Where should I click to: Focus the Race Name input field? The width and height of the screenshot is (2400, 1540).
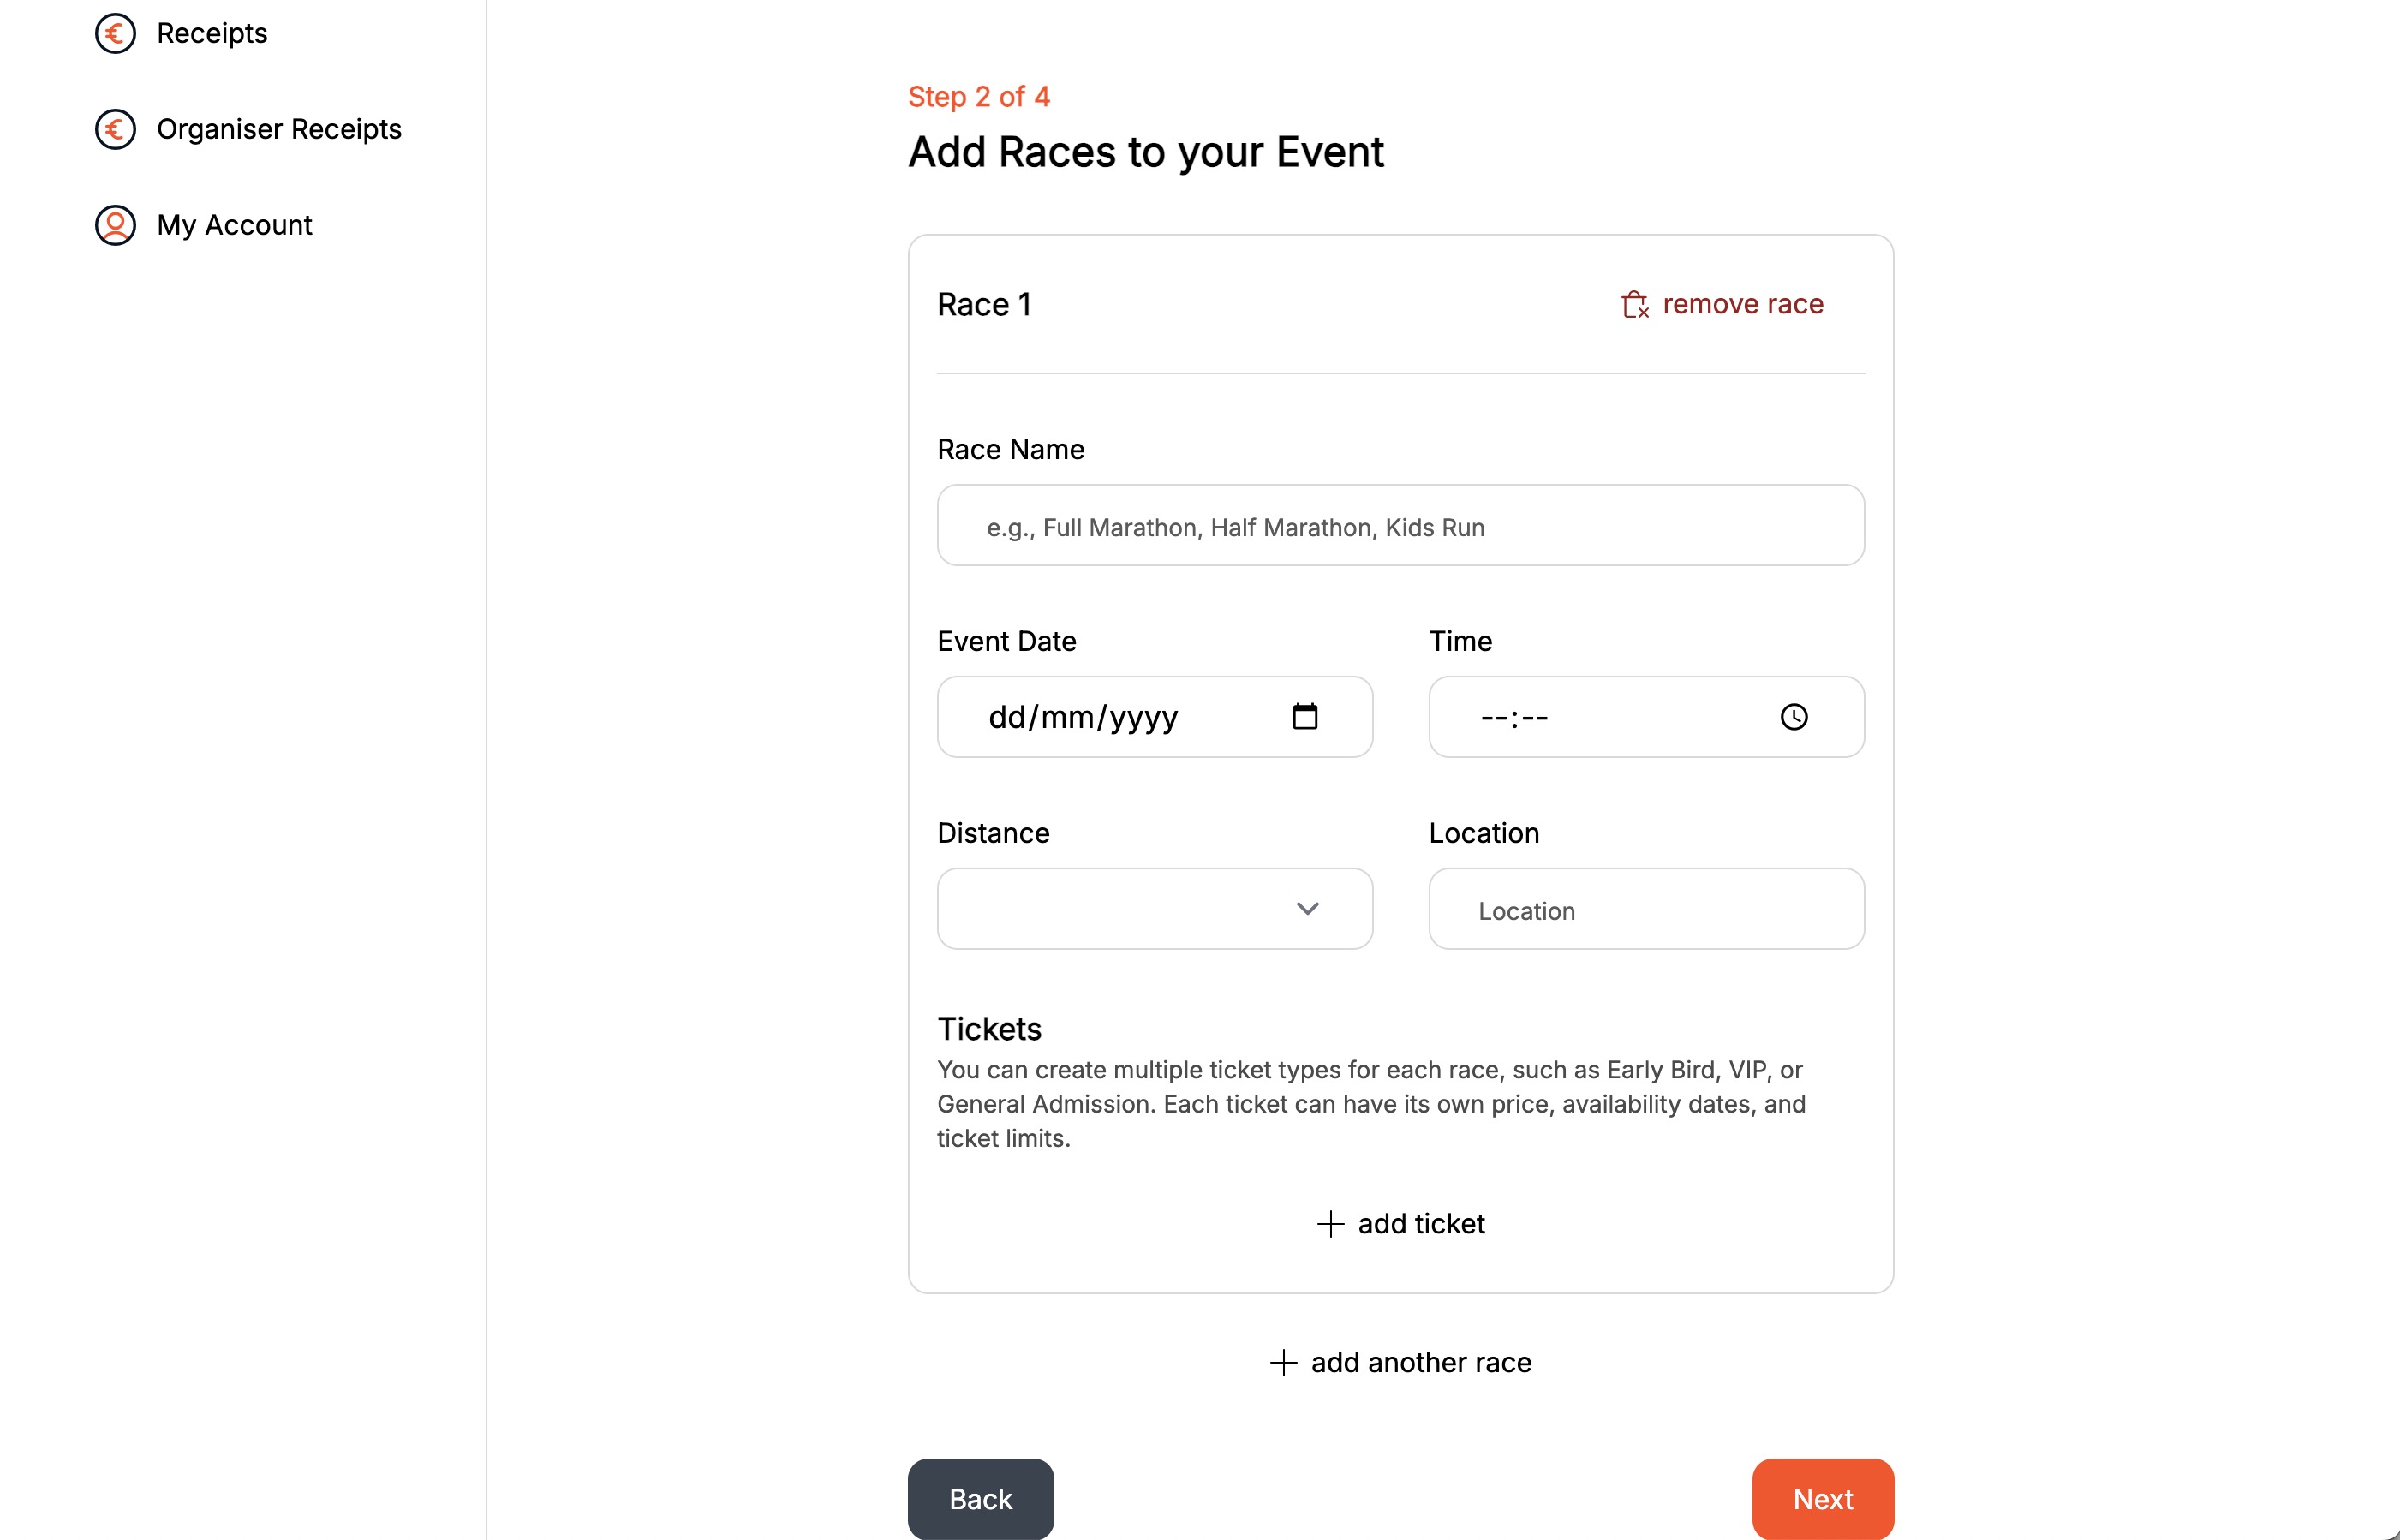click(x=1400, y=526)
